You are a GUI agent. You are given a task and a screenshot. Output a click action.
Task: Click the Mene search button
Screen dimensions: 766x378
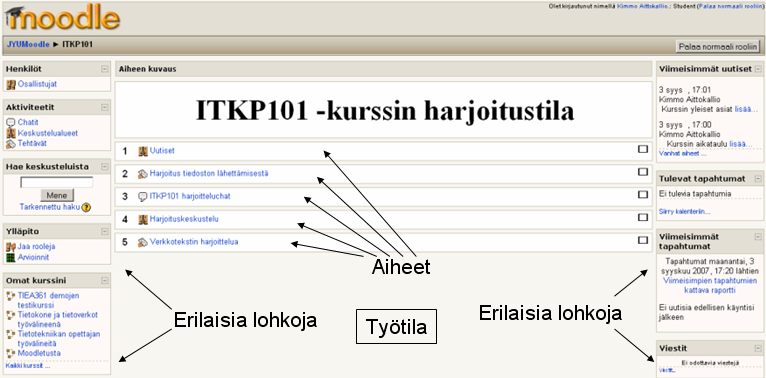[x=57, y=196]
